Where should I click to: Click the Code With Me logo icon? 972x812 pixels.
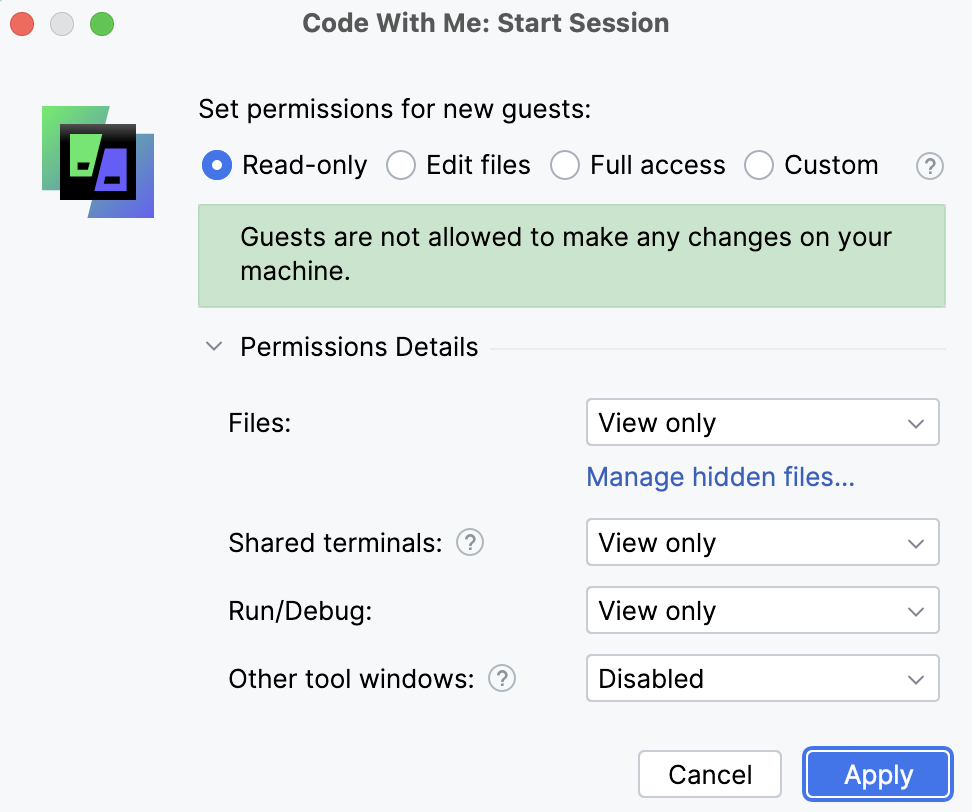(x=98, y=161)
